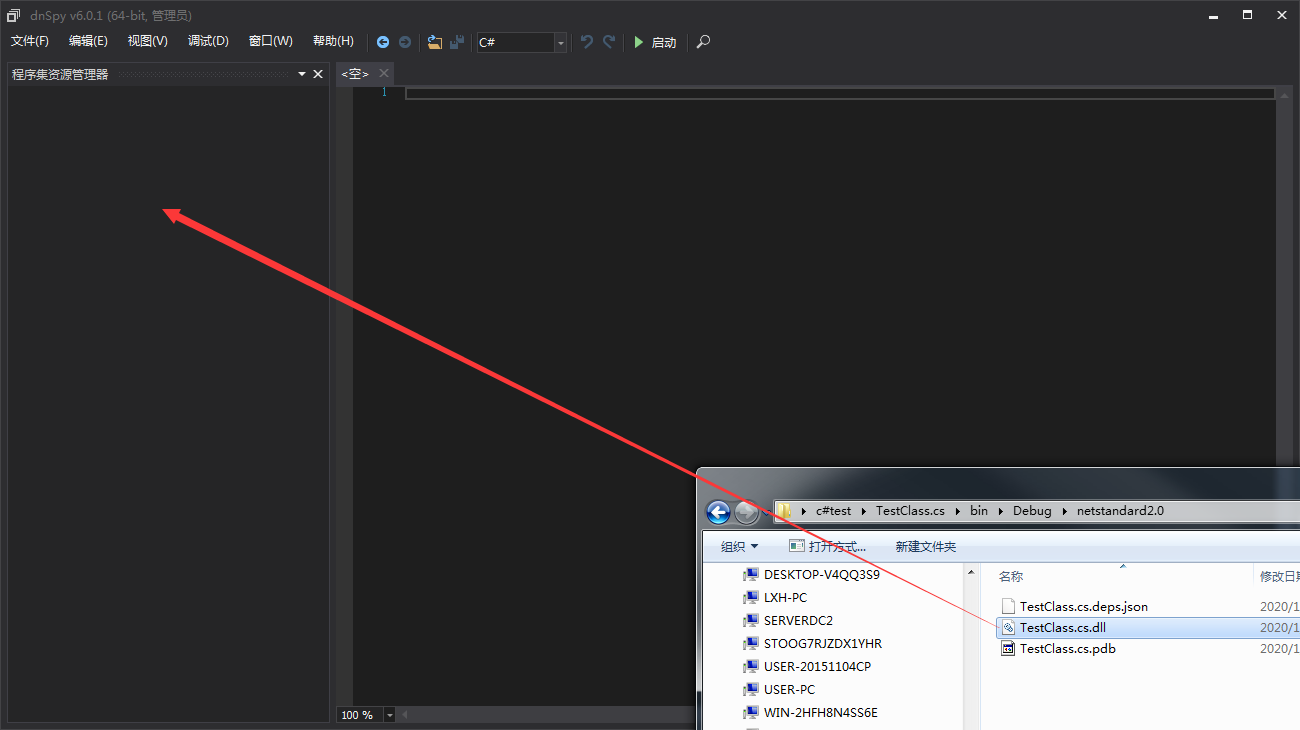Expand breadcrumb arrow after Debug

point(1064,511)
